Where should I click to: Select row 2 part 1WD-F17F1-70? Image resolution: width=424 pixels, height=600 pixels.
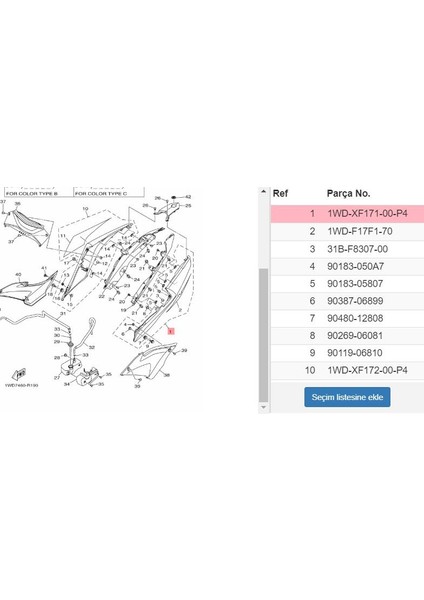347,232
